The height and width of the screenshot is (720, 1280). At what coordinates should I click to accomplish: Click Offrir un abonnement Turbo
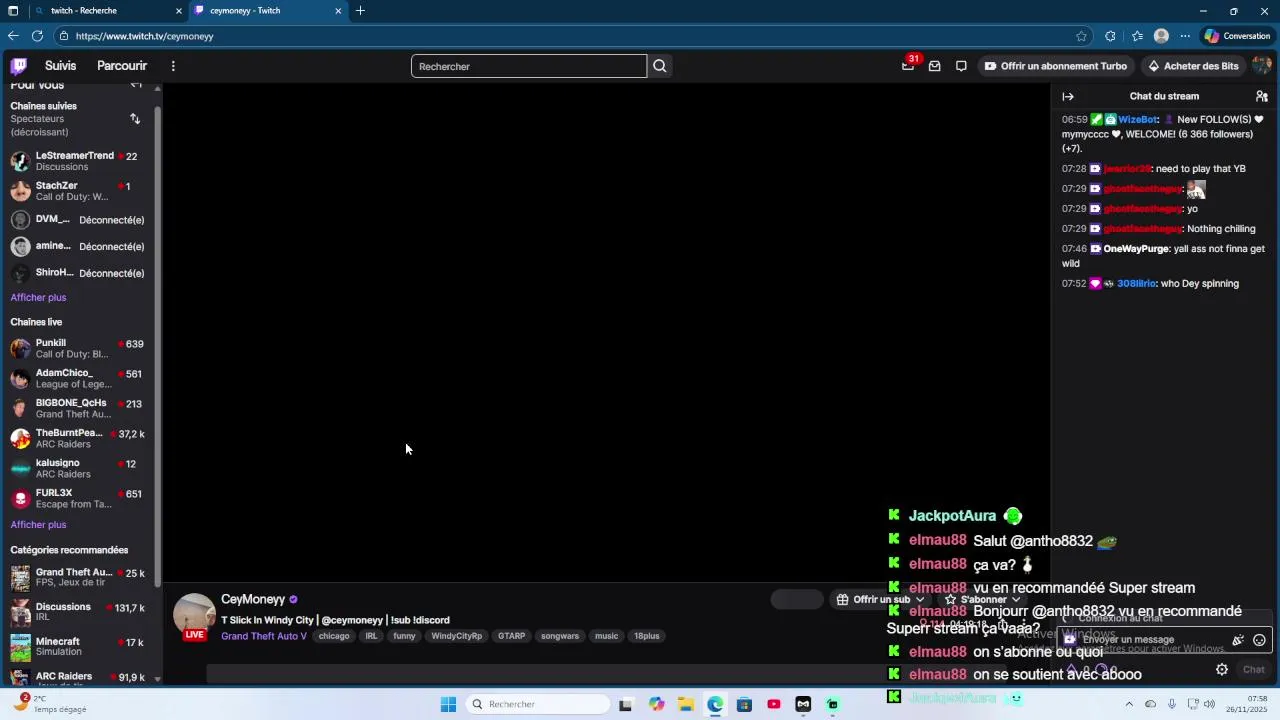[x=1056, y=66]
